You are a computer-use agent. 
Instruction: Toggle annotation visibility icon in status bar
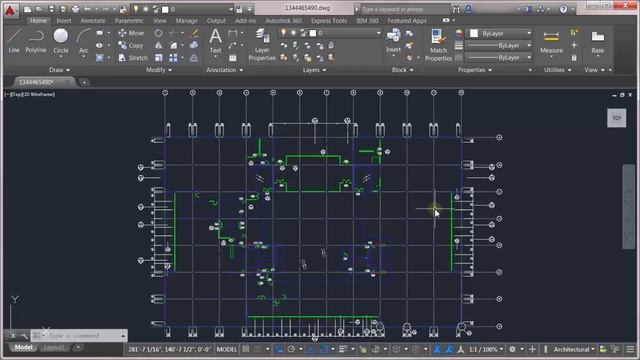point(437,349)
